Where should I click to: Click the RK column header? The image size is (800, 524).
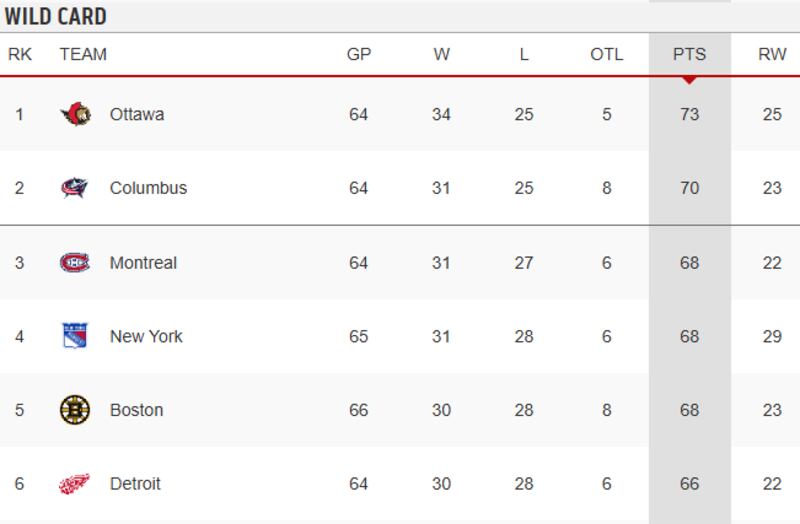pos(20,55)
